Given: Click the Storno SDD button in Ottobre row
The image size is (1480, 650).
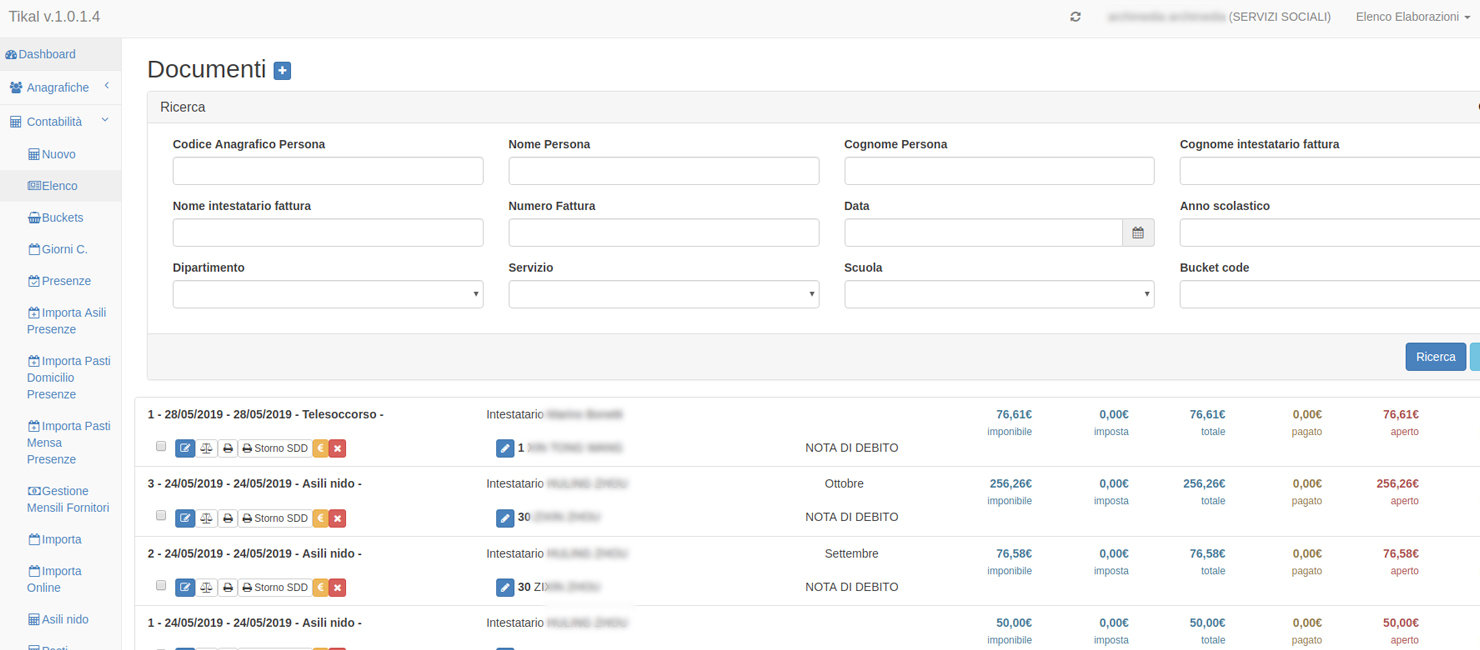Looking at the screenshot, I should [x=275, y=518].
